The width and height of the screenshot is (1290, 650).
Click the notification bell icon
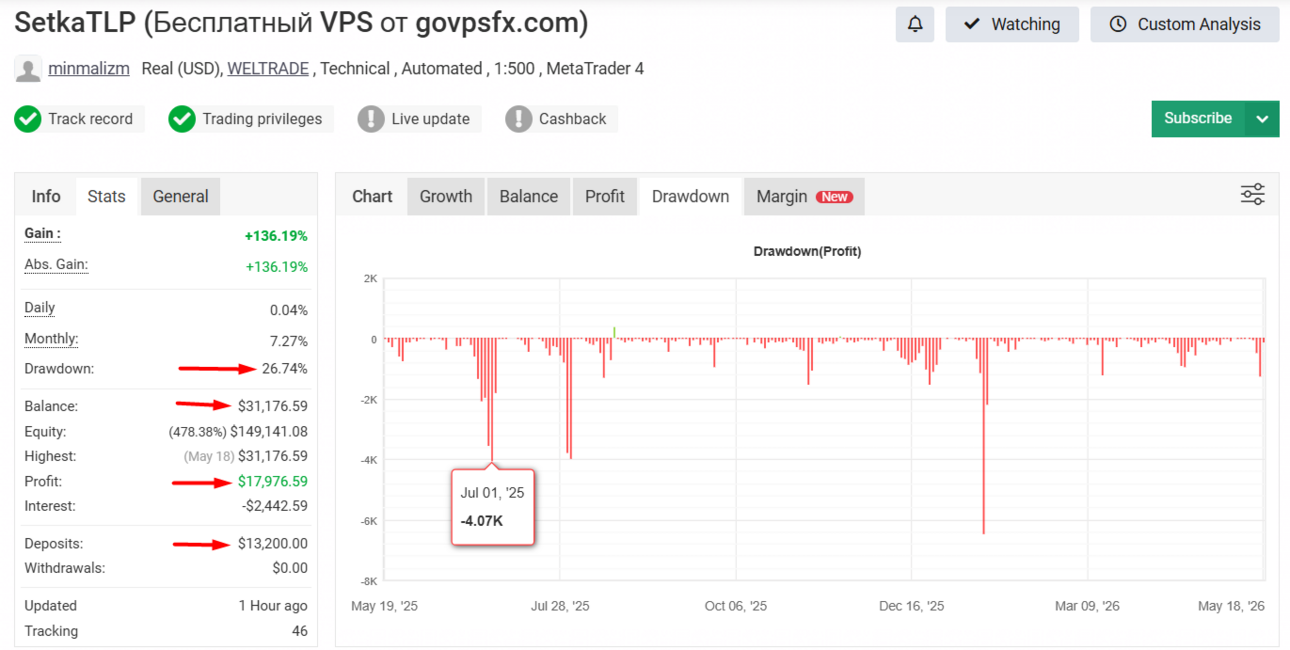tap(915, 25)
